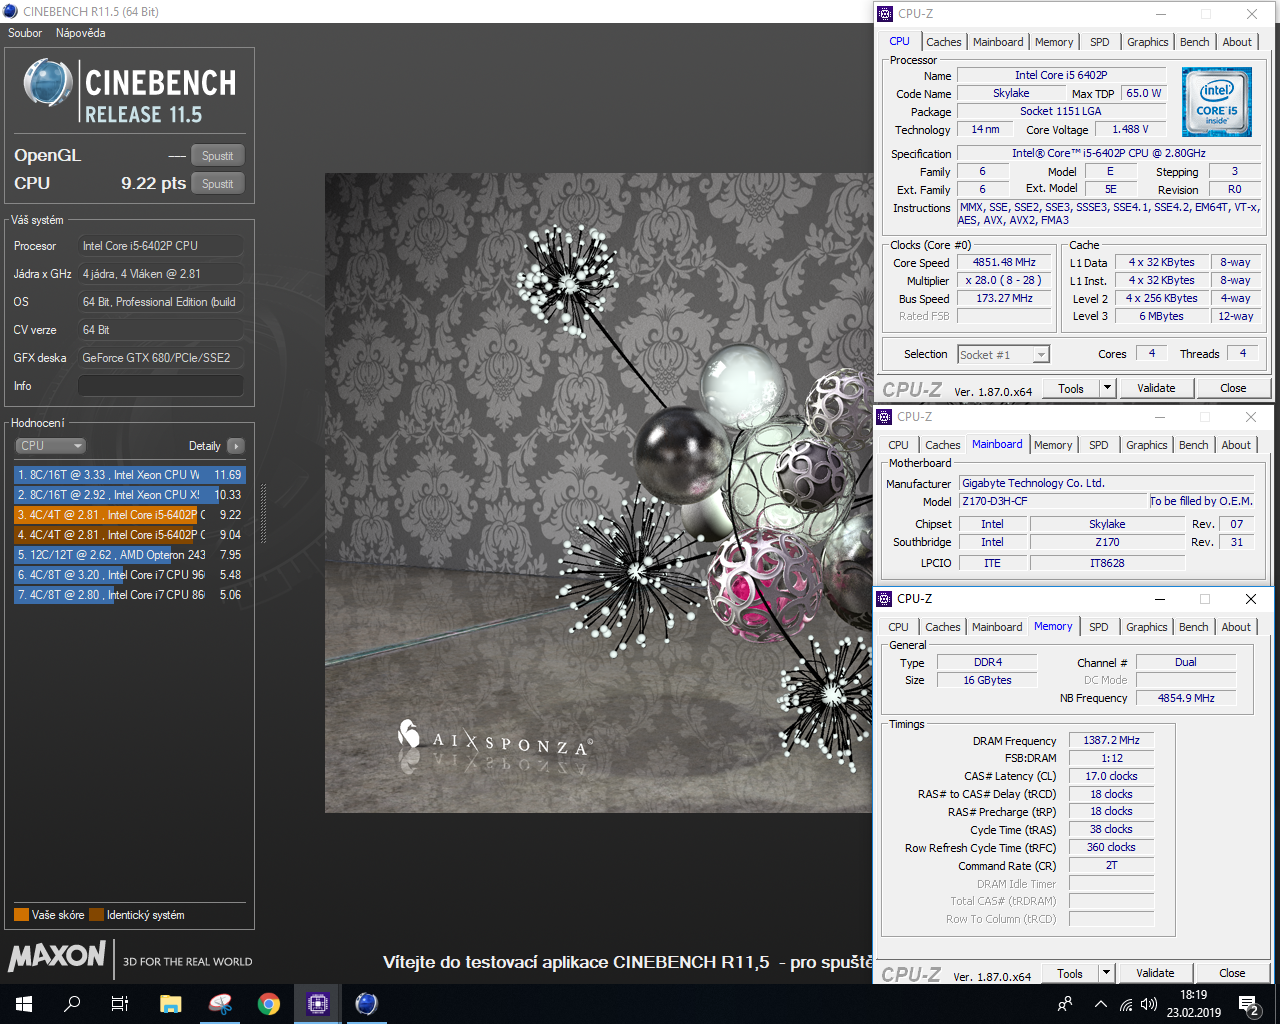The width and height of the screenshot is (1280, 1024).
Task: Switch to Caches tab in top CPU-Z
Action: click(x=943, y=42)
